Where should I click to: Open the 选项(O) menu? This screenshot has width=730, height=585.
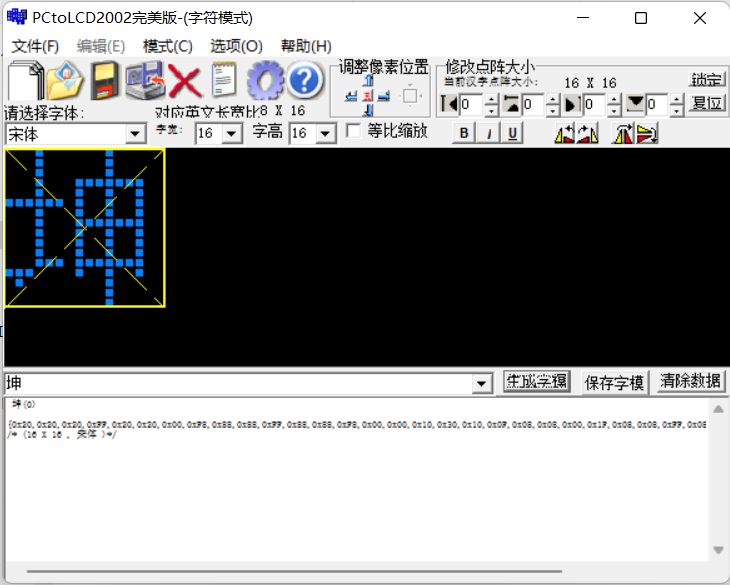point(236,46)
